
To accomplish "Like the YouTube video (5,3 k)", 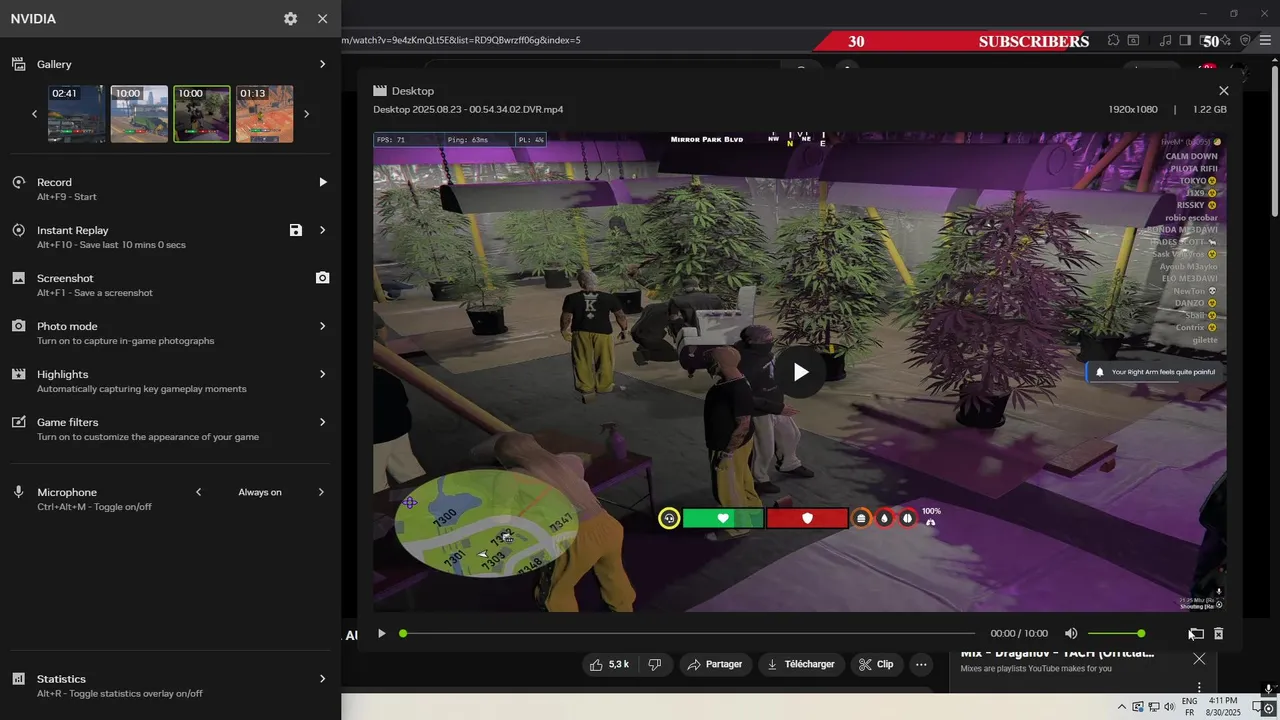I will click(609, 664).
